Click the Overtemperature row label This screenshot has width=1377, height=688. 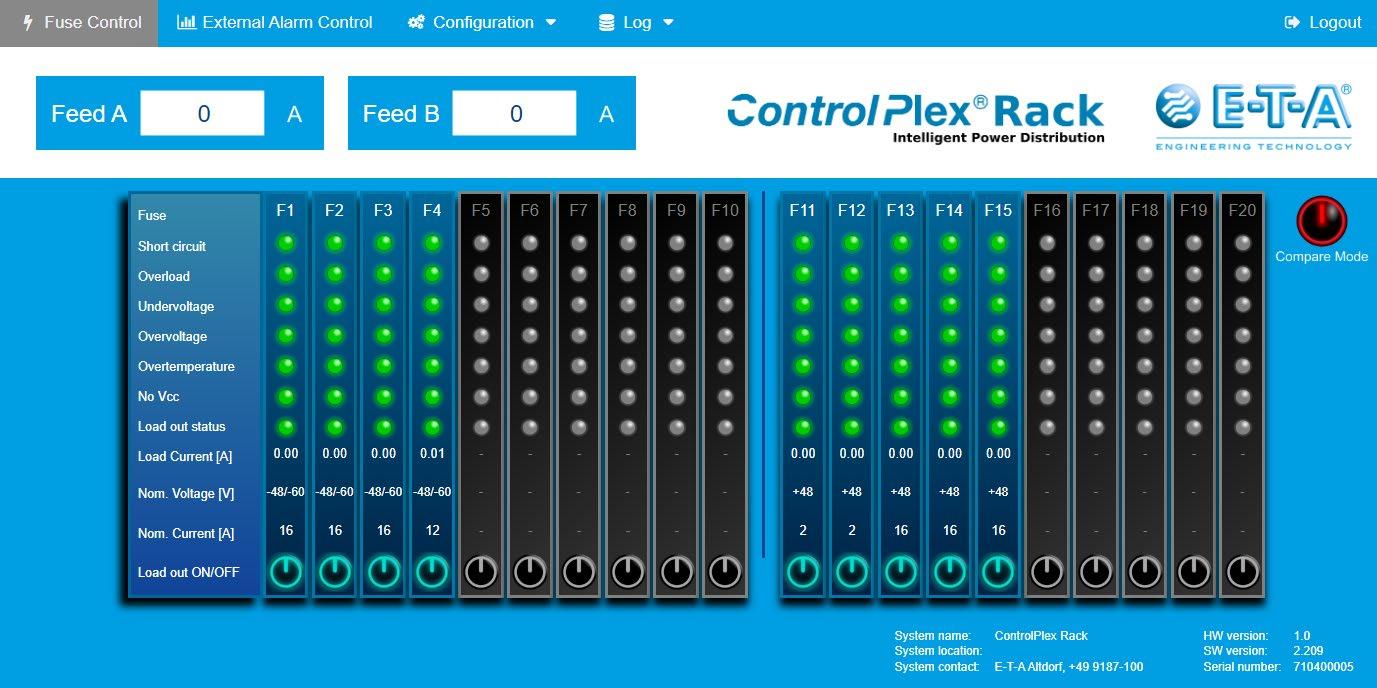(186, 367)
